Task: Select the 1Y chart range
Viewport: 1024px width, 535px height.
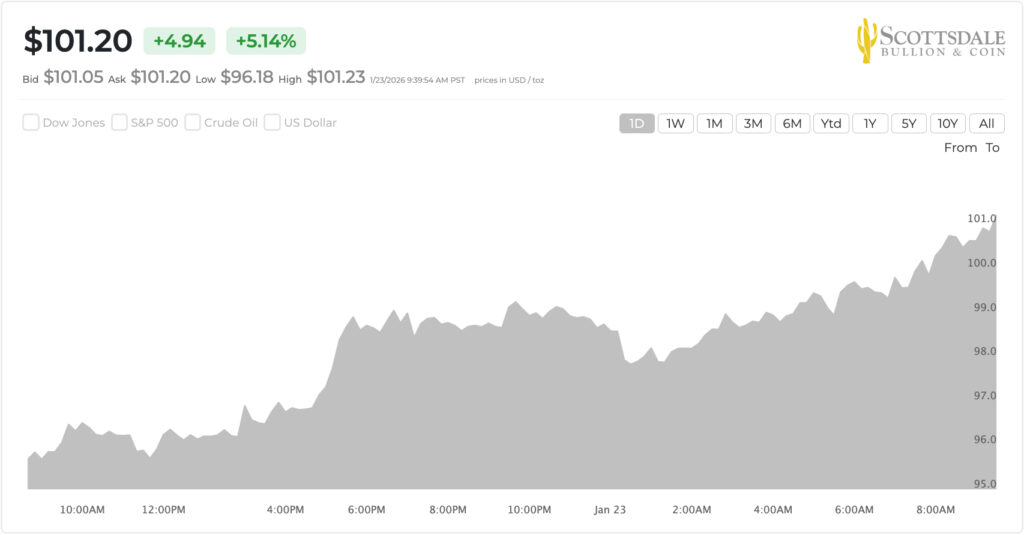Action: [870, 123]
